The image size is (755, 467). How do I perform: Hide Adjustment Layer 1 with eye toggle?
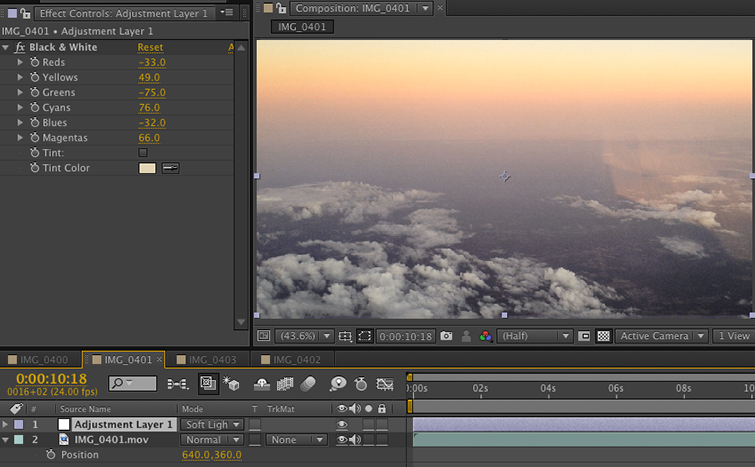pyautogui.click(x=342, y=425)
